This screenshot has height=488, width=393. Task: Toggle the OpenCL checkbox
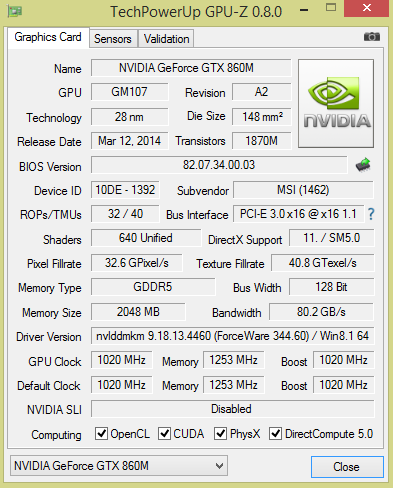[x=101, y=434]
